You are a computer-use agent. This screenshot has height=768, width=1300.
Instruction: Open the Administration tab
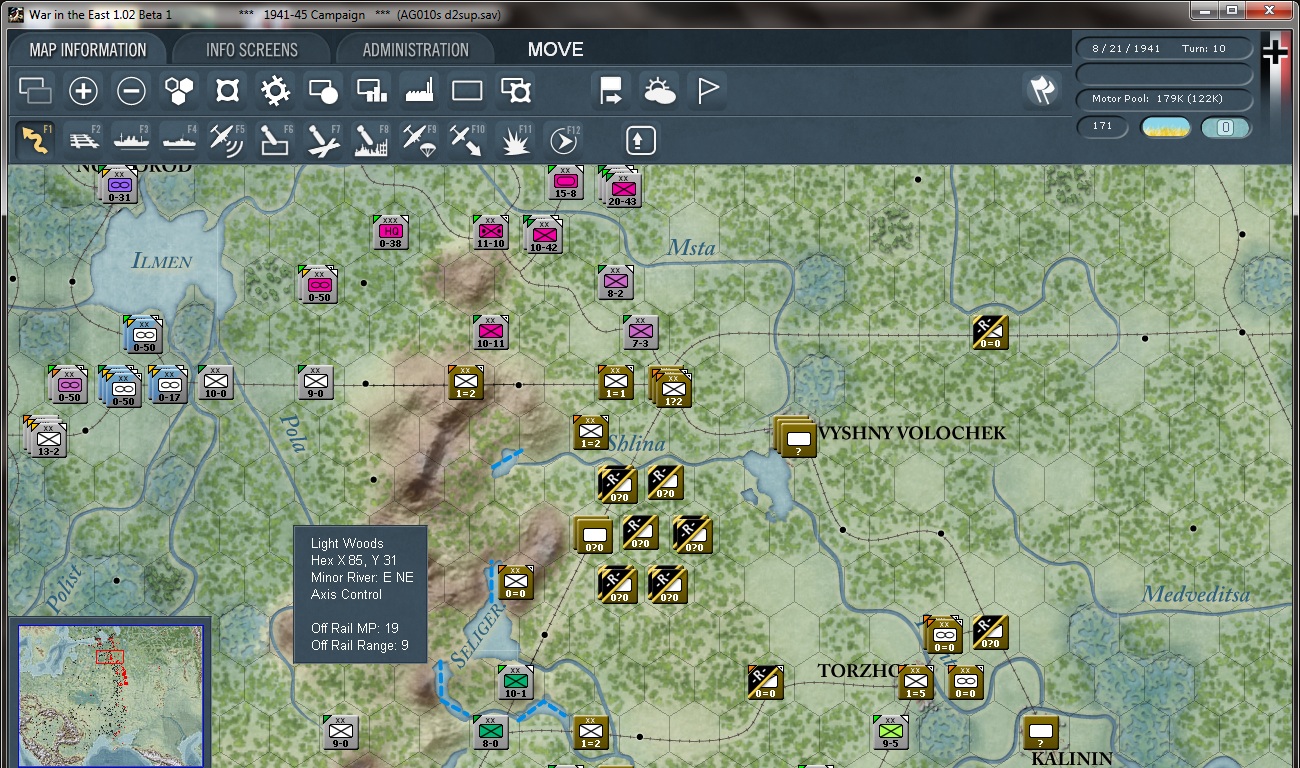coord(416,50)
